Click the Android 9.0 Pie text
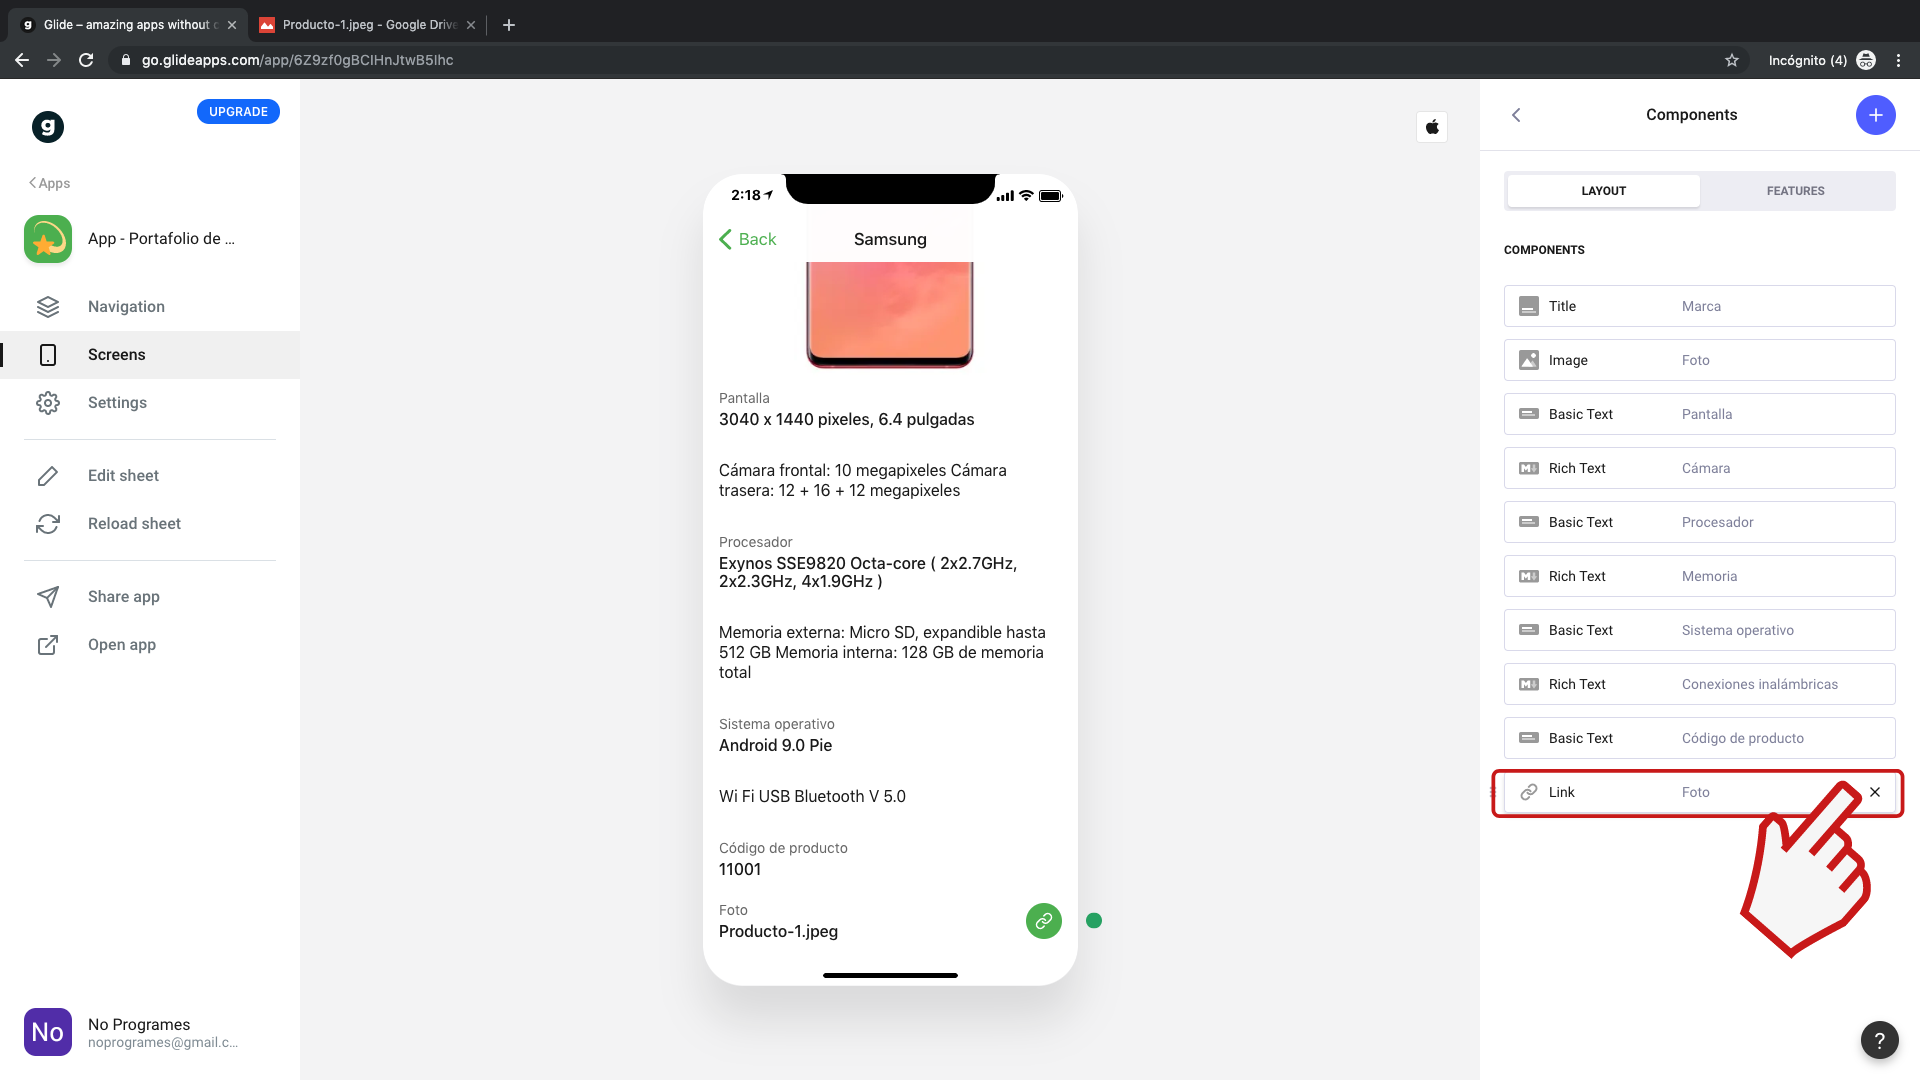Screen dimensions: 1920x1080 pyautogui.click(x=775, y=745)
